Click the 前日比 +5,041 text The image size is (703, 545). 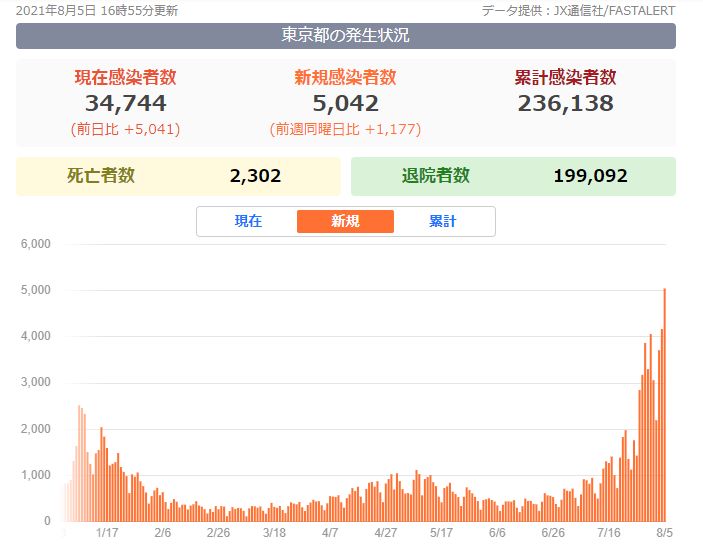[x=126, y=129]
